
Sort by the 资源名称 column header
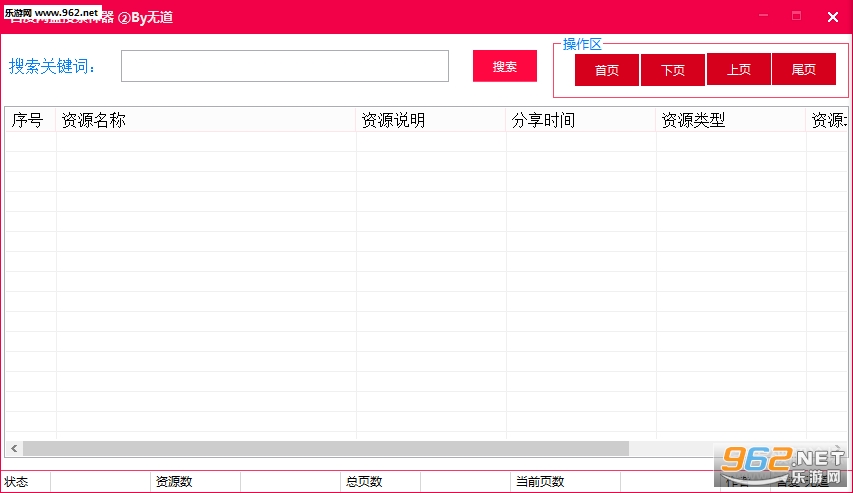[206, 120]
